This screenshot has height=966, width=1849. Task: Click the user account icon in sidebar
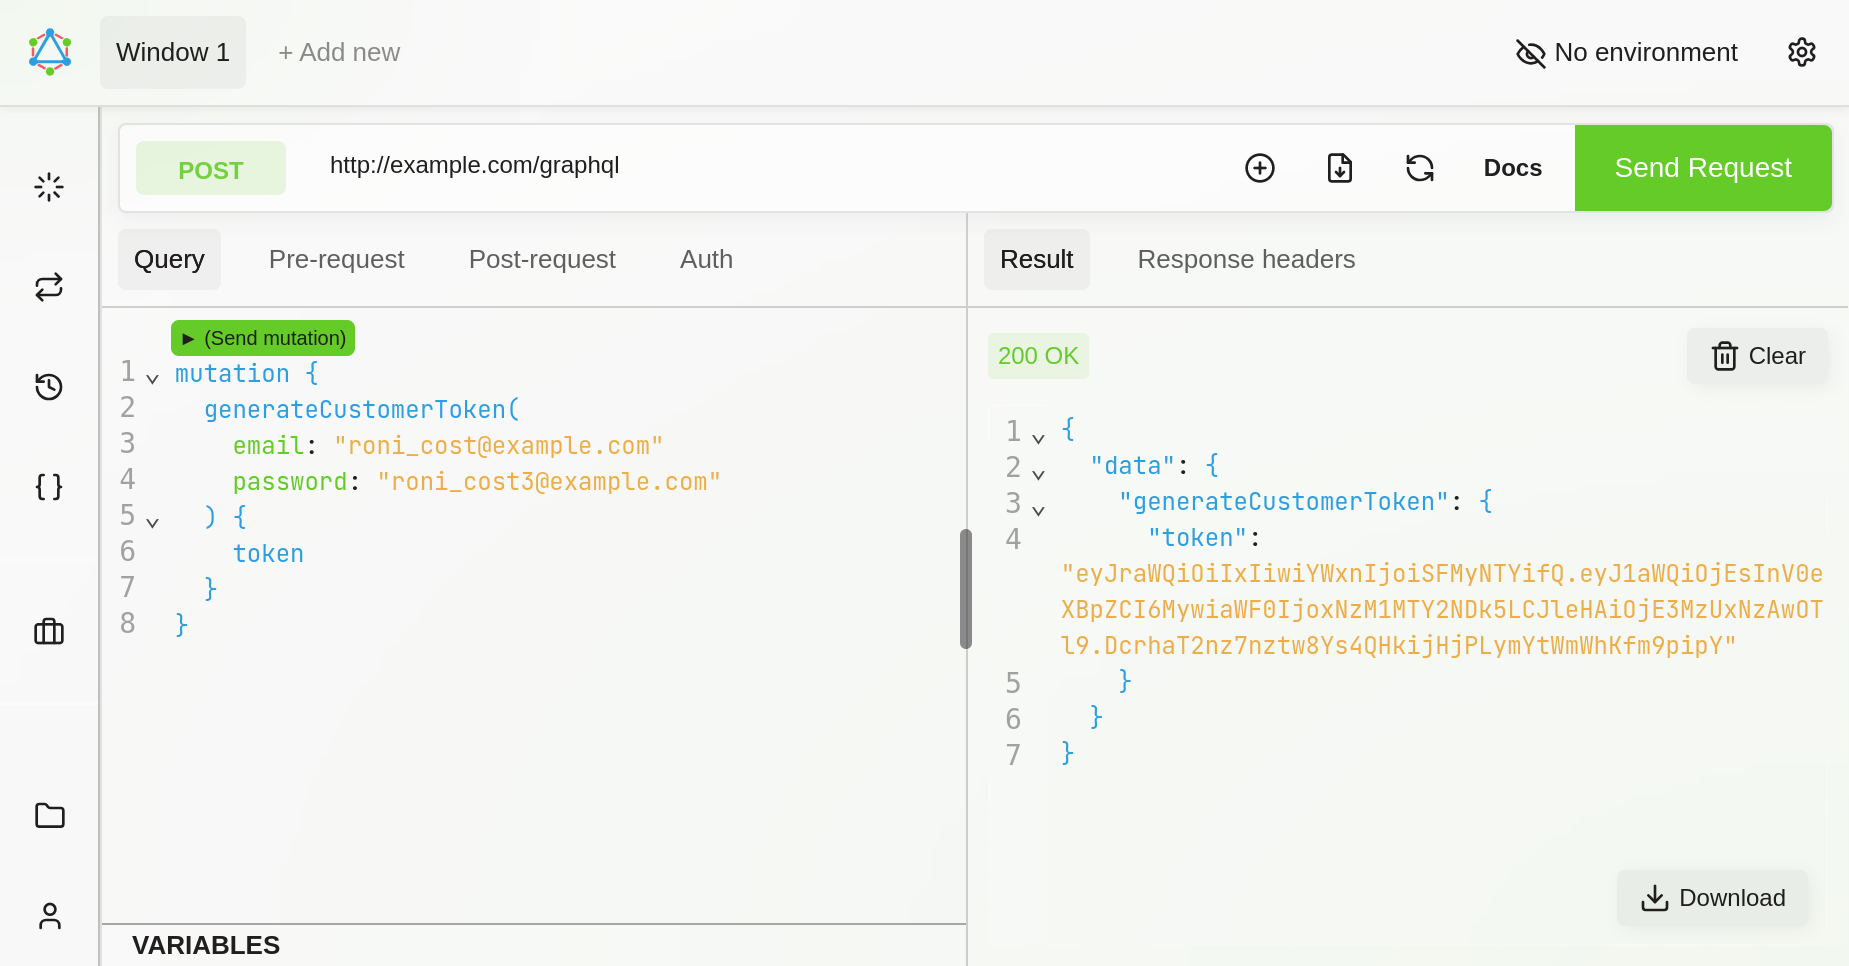coord(49,916)
